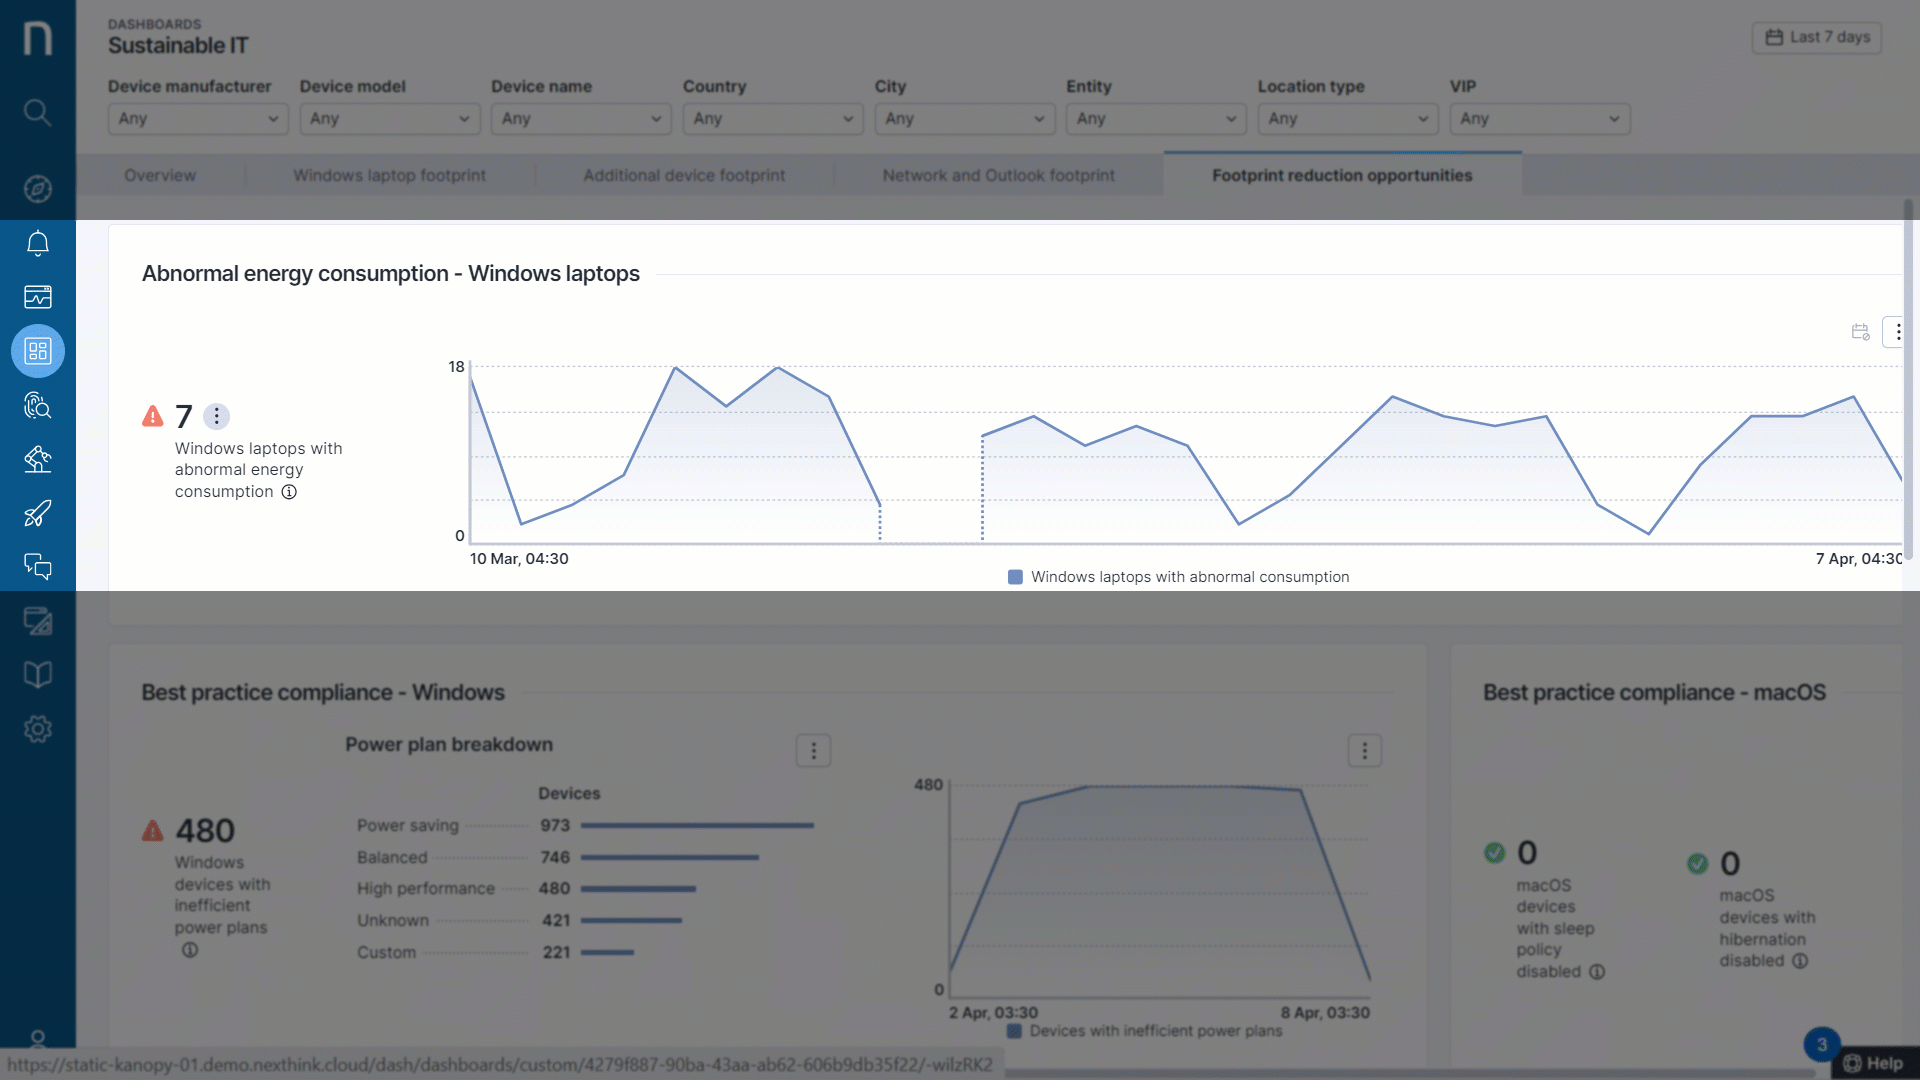Click info icon beside abnormal energy consumption
The image size is (1920, 1080).
point(289,492)
